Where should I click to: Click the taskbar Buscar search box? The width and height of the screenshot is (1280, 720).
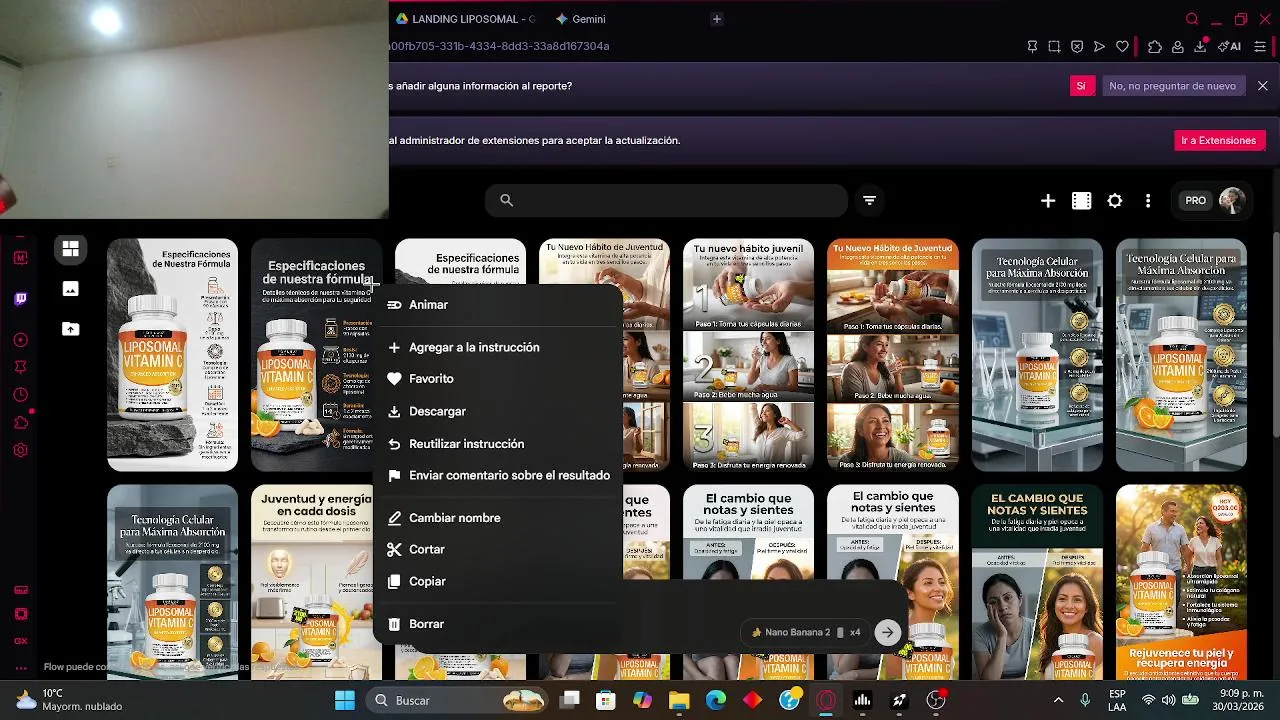pos(456,700)
